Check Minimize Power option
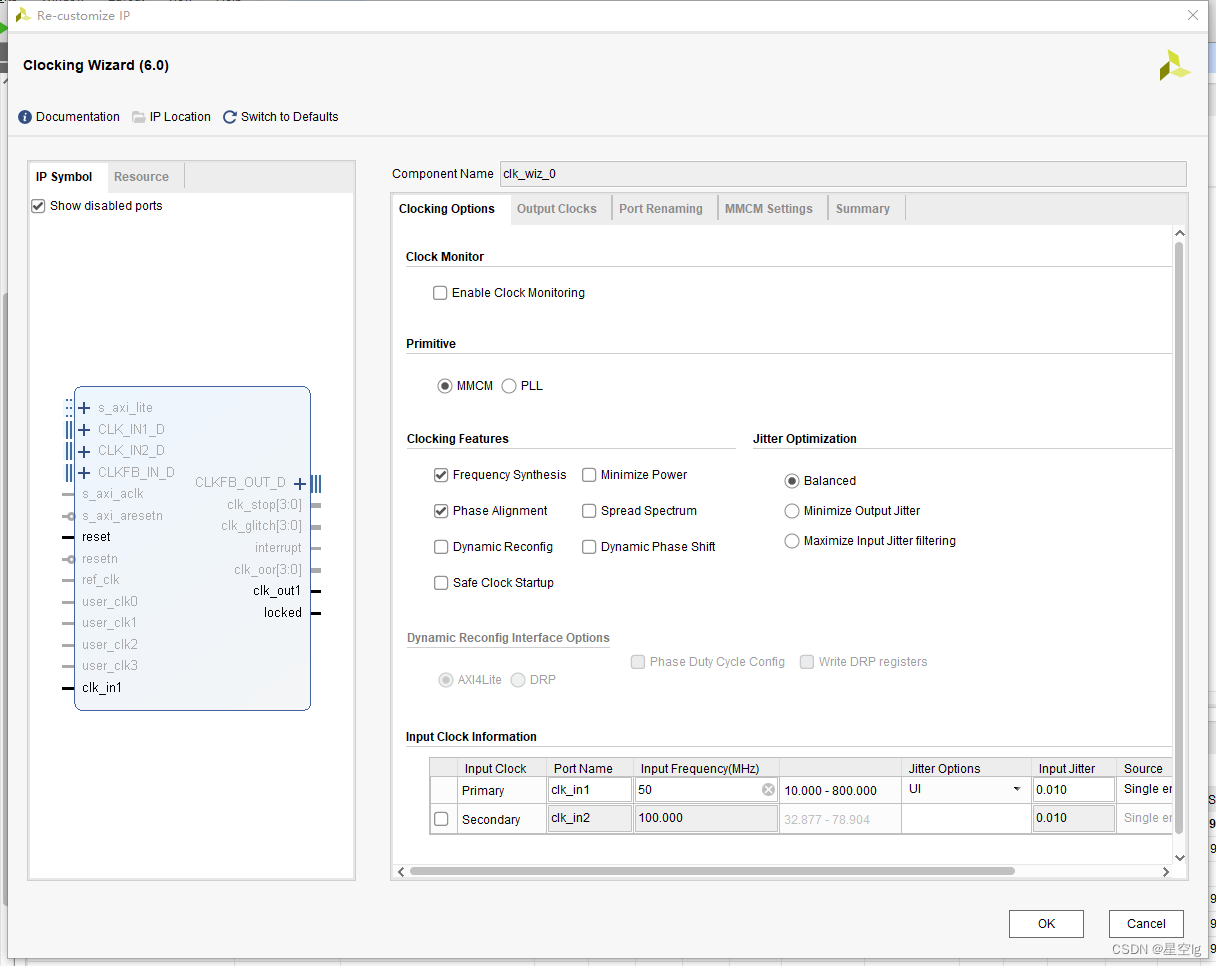1216x966 pixels. point(589,475)
